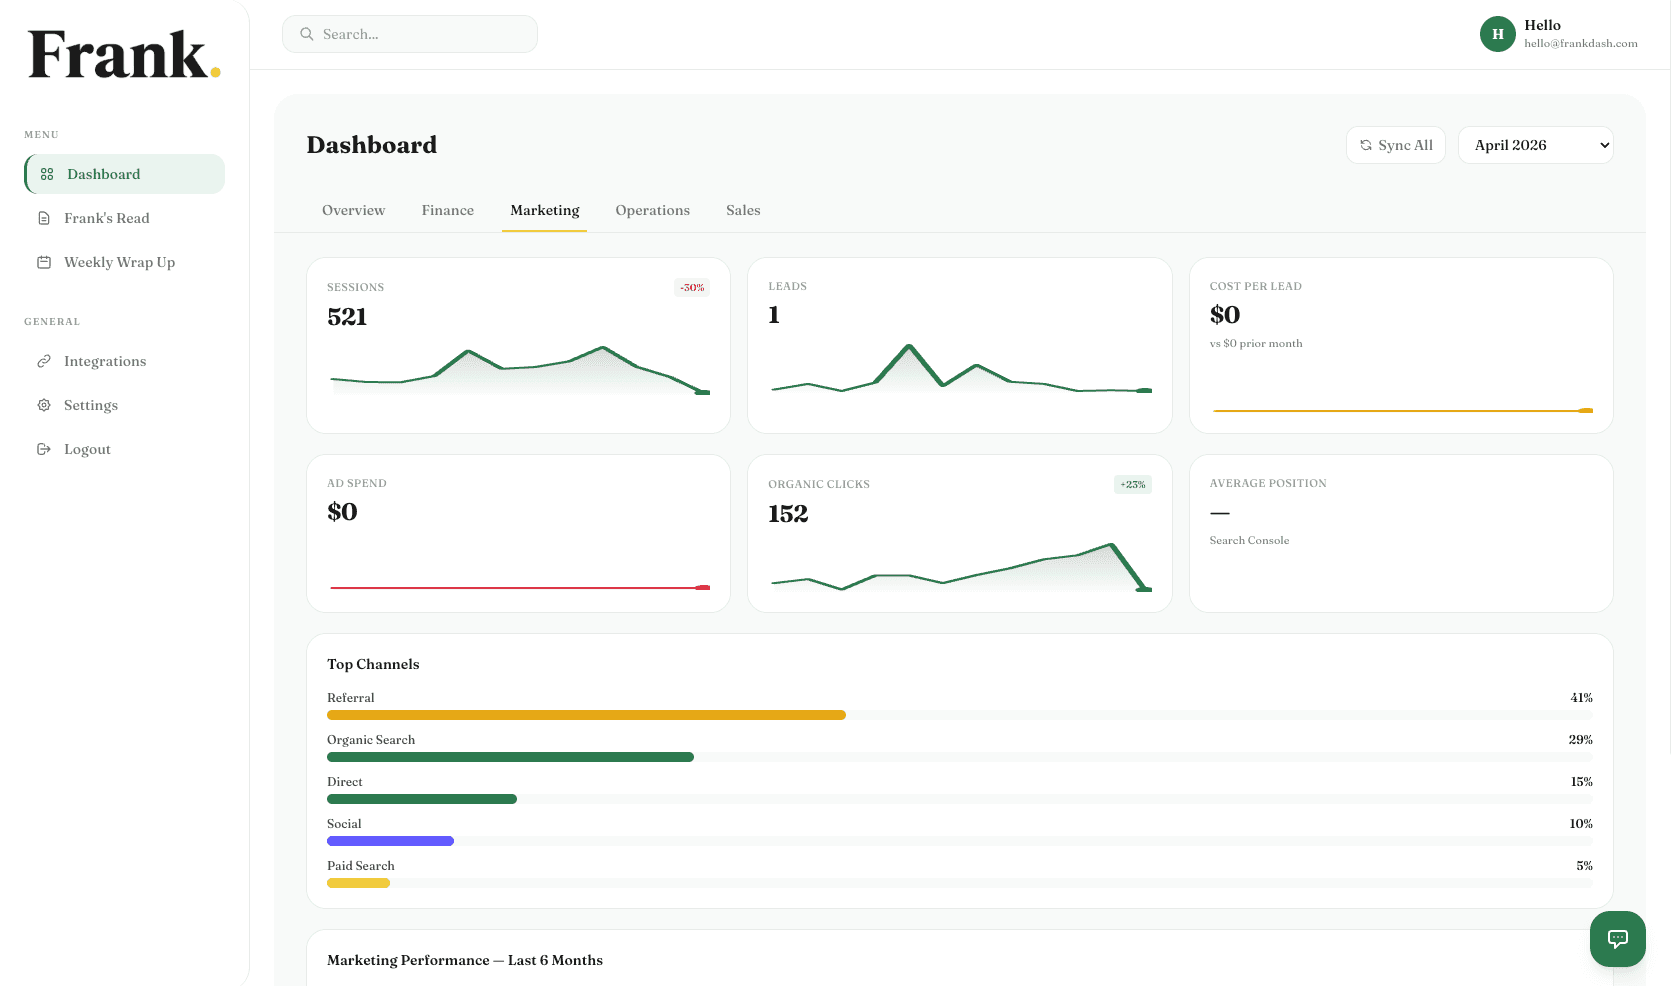
Task: Switch to the Overview tab
Action: 353,210
